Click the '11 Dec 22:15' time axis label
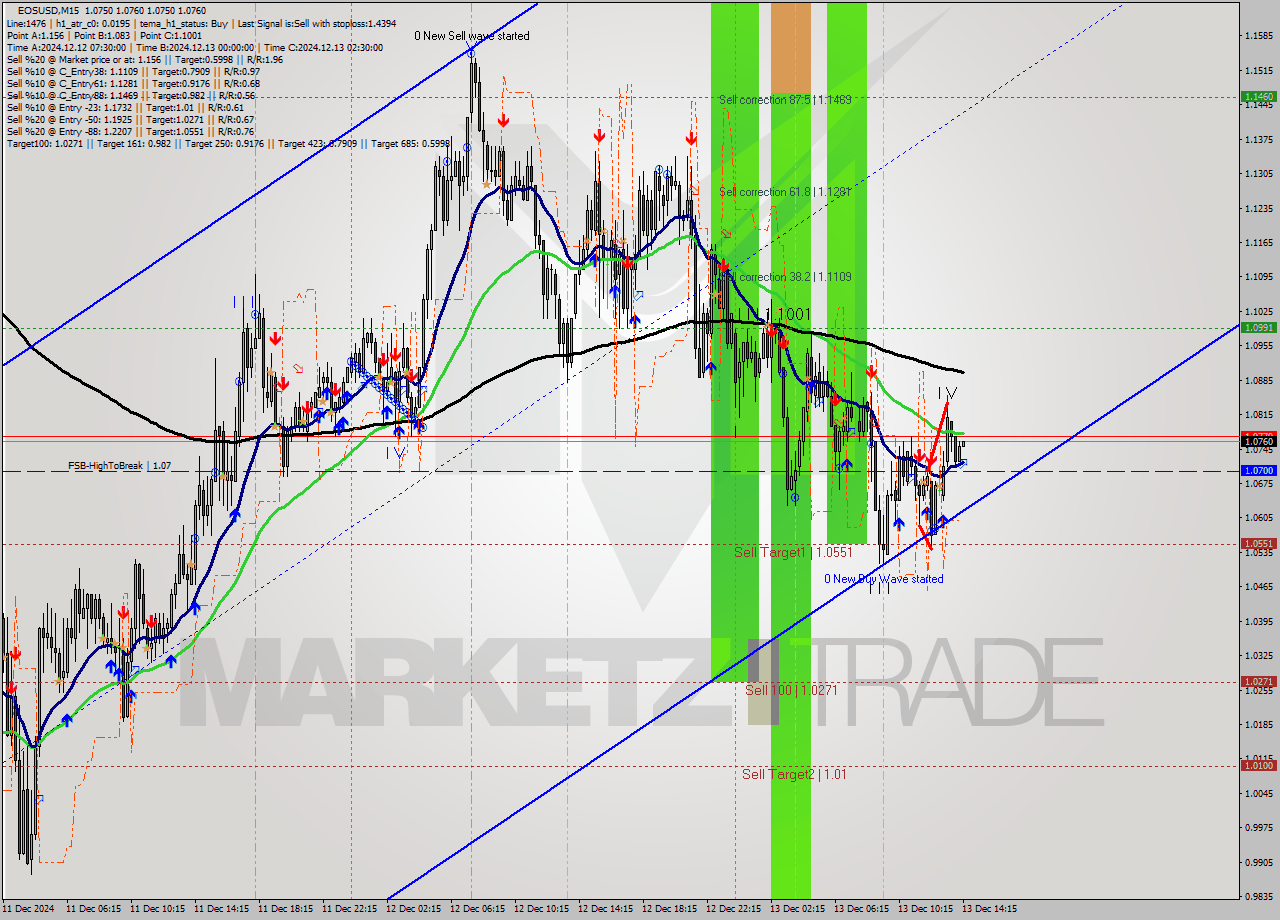Image resolution: width=1280 pixels, height=920 pixels. pos(349,909)
